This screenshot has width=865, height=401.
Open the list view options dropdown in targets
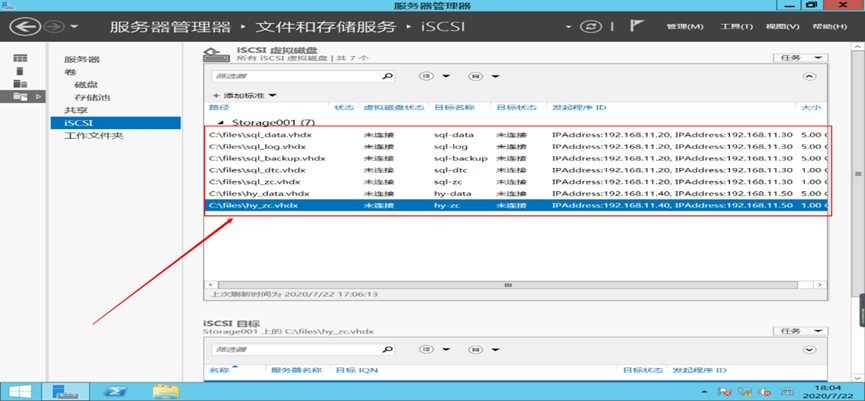(435, 349)
